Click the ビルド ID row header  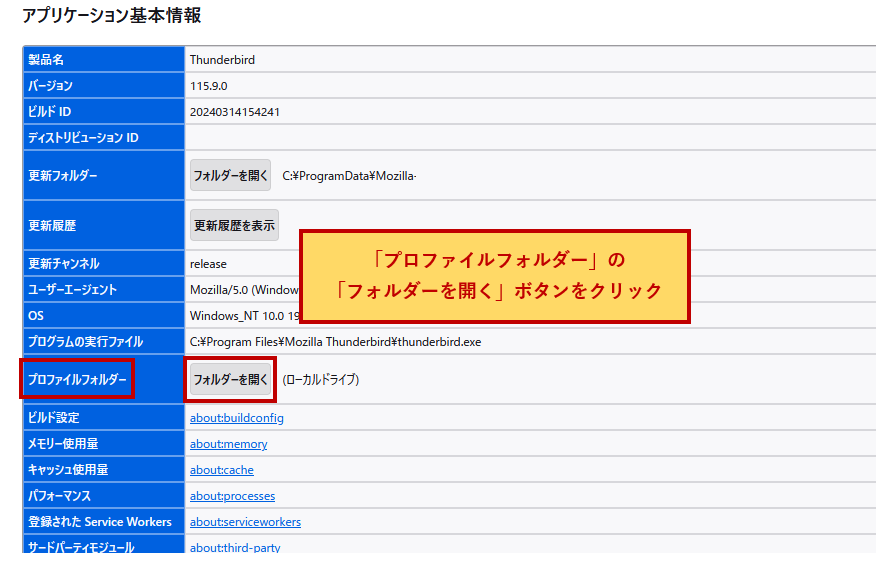point(104,112)
